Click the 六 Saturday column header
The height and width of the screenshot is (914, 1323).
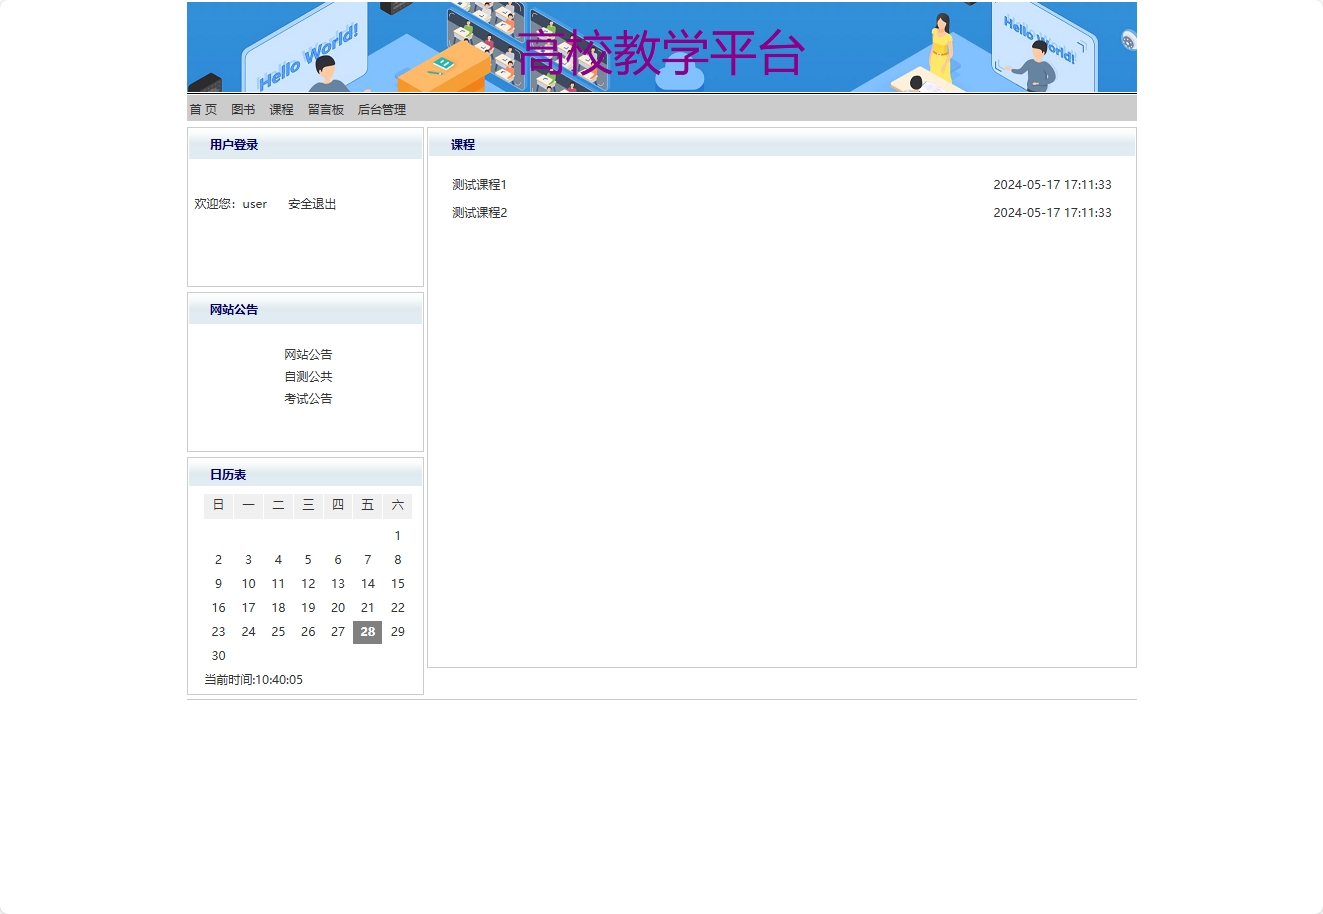[397, 505]
